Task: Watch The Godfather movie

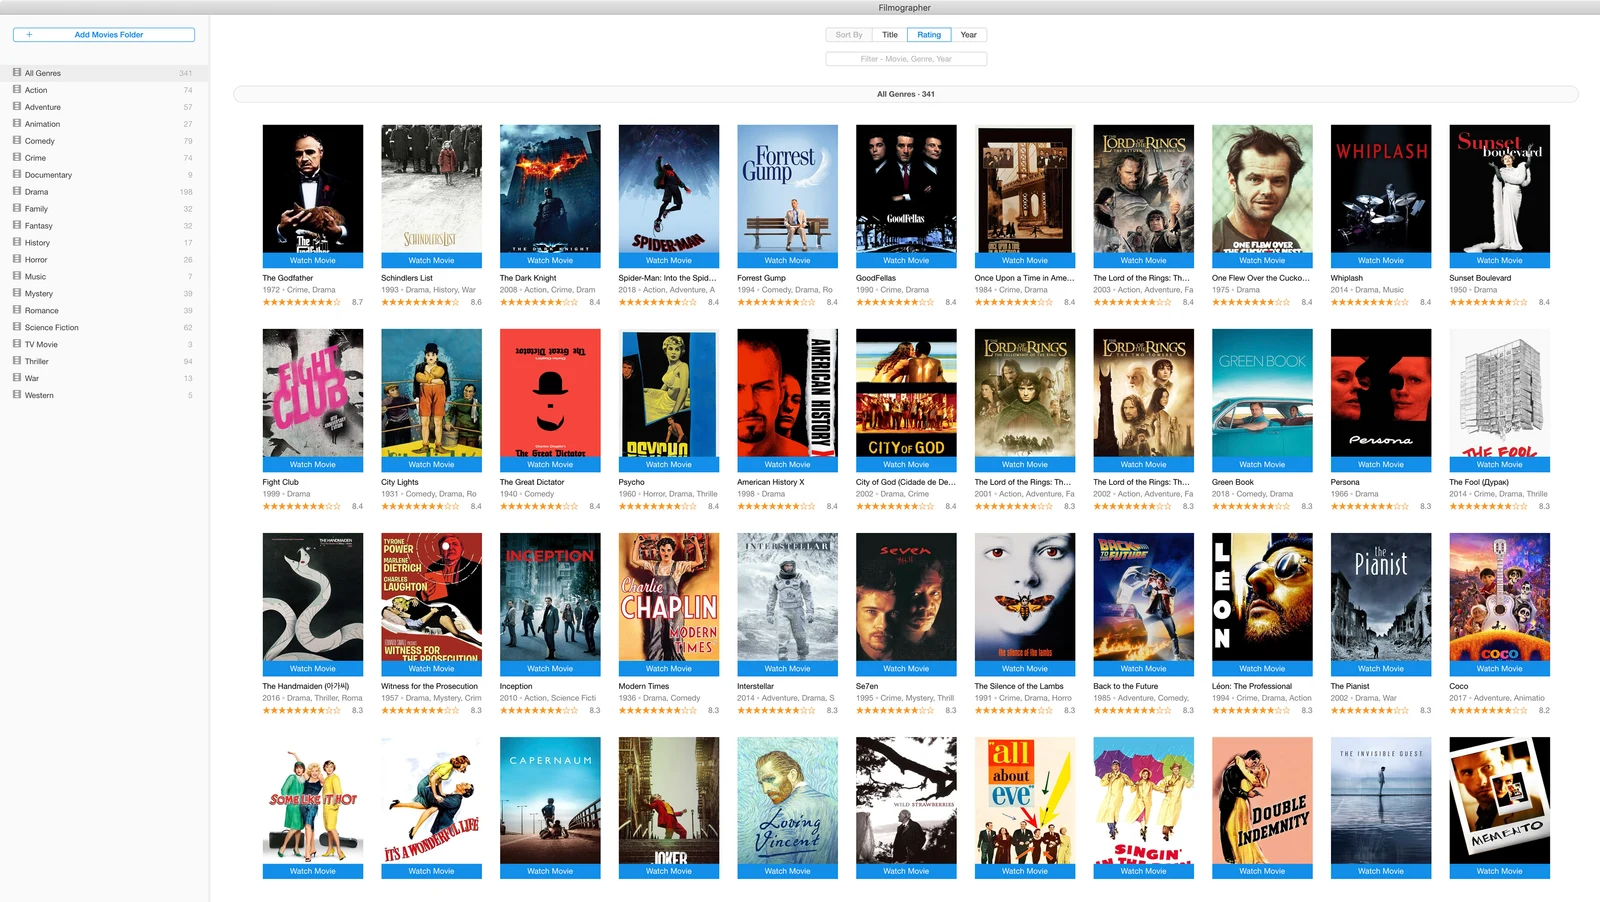Action: 313,260
